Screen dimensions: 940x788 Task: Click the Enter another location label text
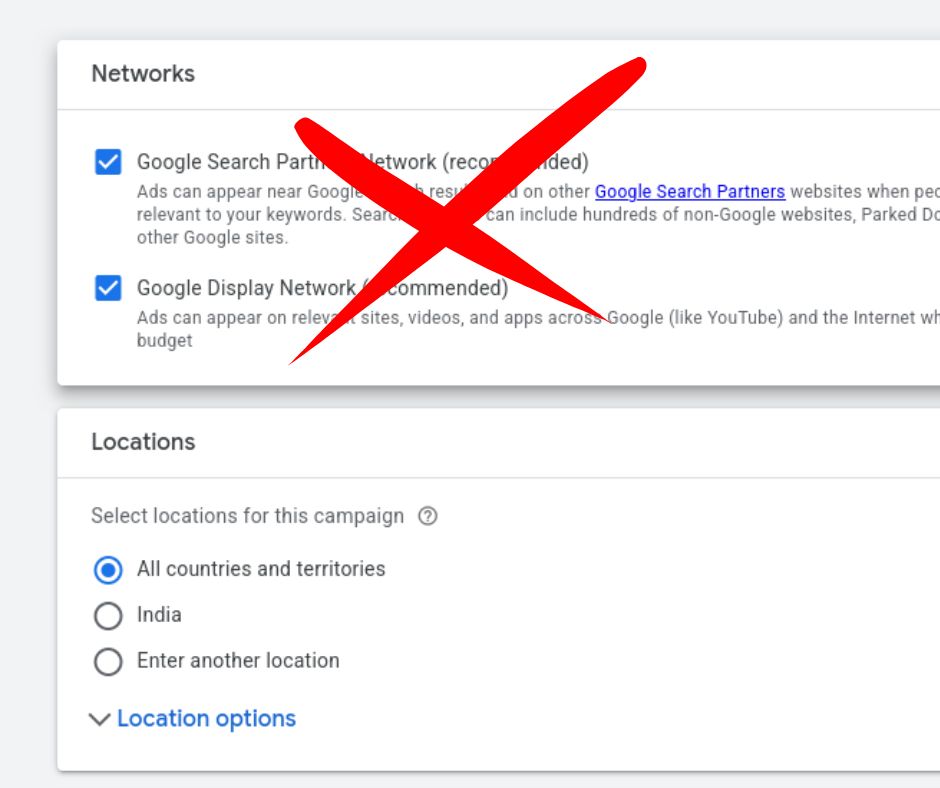click(x=238, y=661)
